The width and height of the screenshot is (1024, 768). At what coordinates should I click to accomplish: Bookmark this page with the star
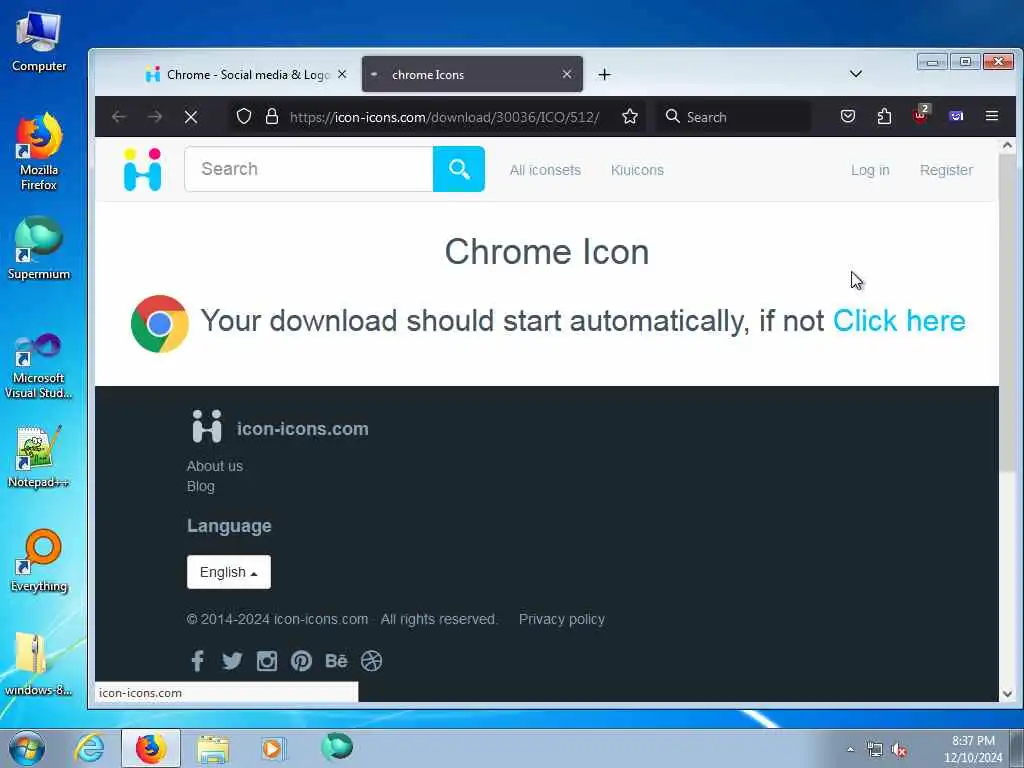click(x=630, y=117)
